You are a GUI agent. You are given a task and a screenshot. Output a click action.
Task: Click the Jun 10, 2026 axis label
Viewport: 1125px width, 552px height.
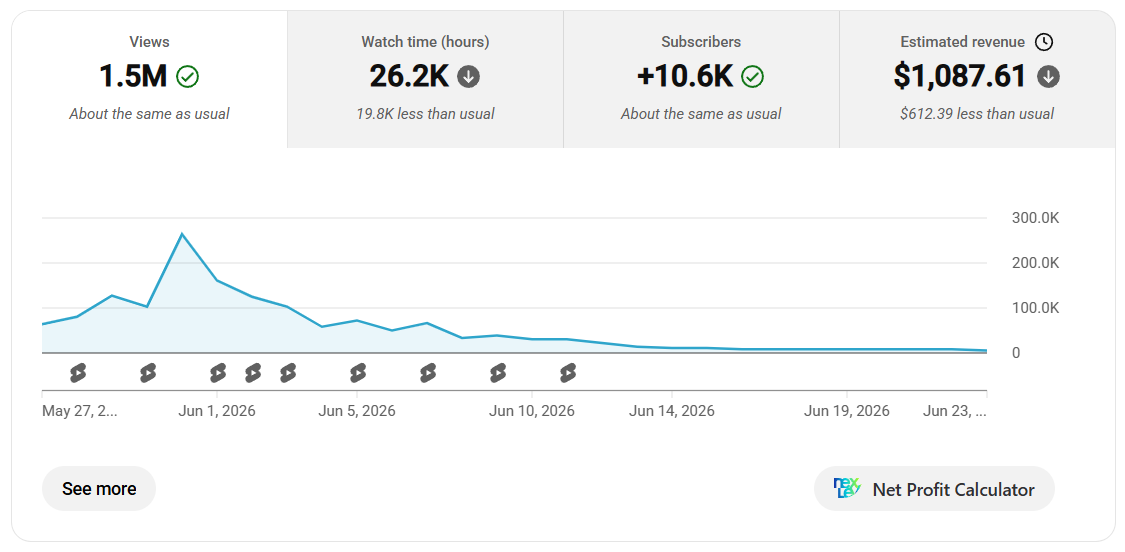(x=532, y=411)
